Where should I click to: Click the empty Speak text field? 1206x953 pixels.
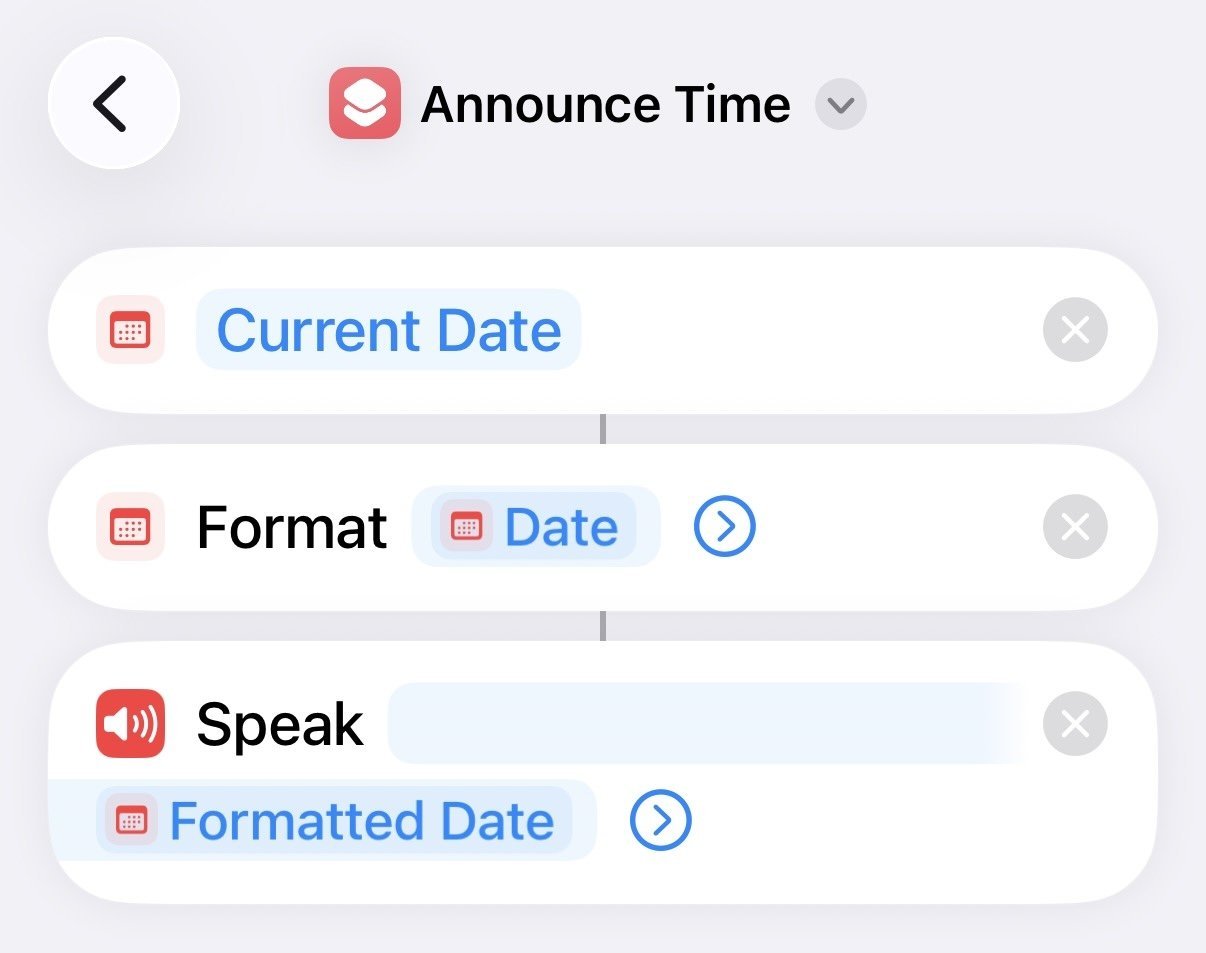click(x=700, y=724)
